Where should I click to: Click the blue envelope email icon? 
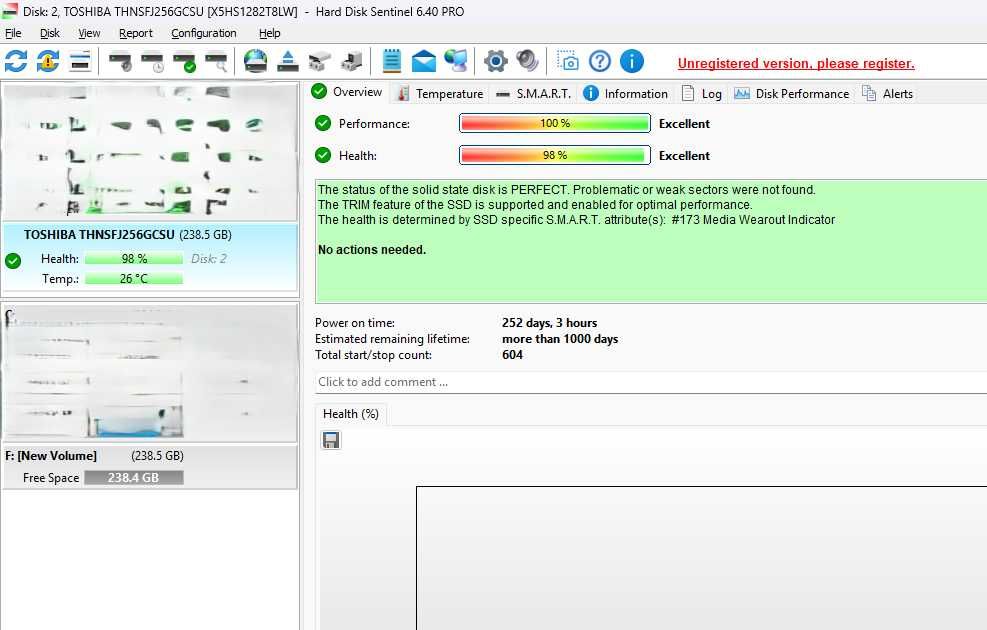pos(424,61)
